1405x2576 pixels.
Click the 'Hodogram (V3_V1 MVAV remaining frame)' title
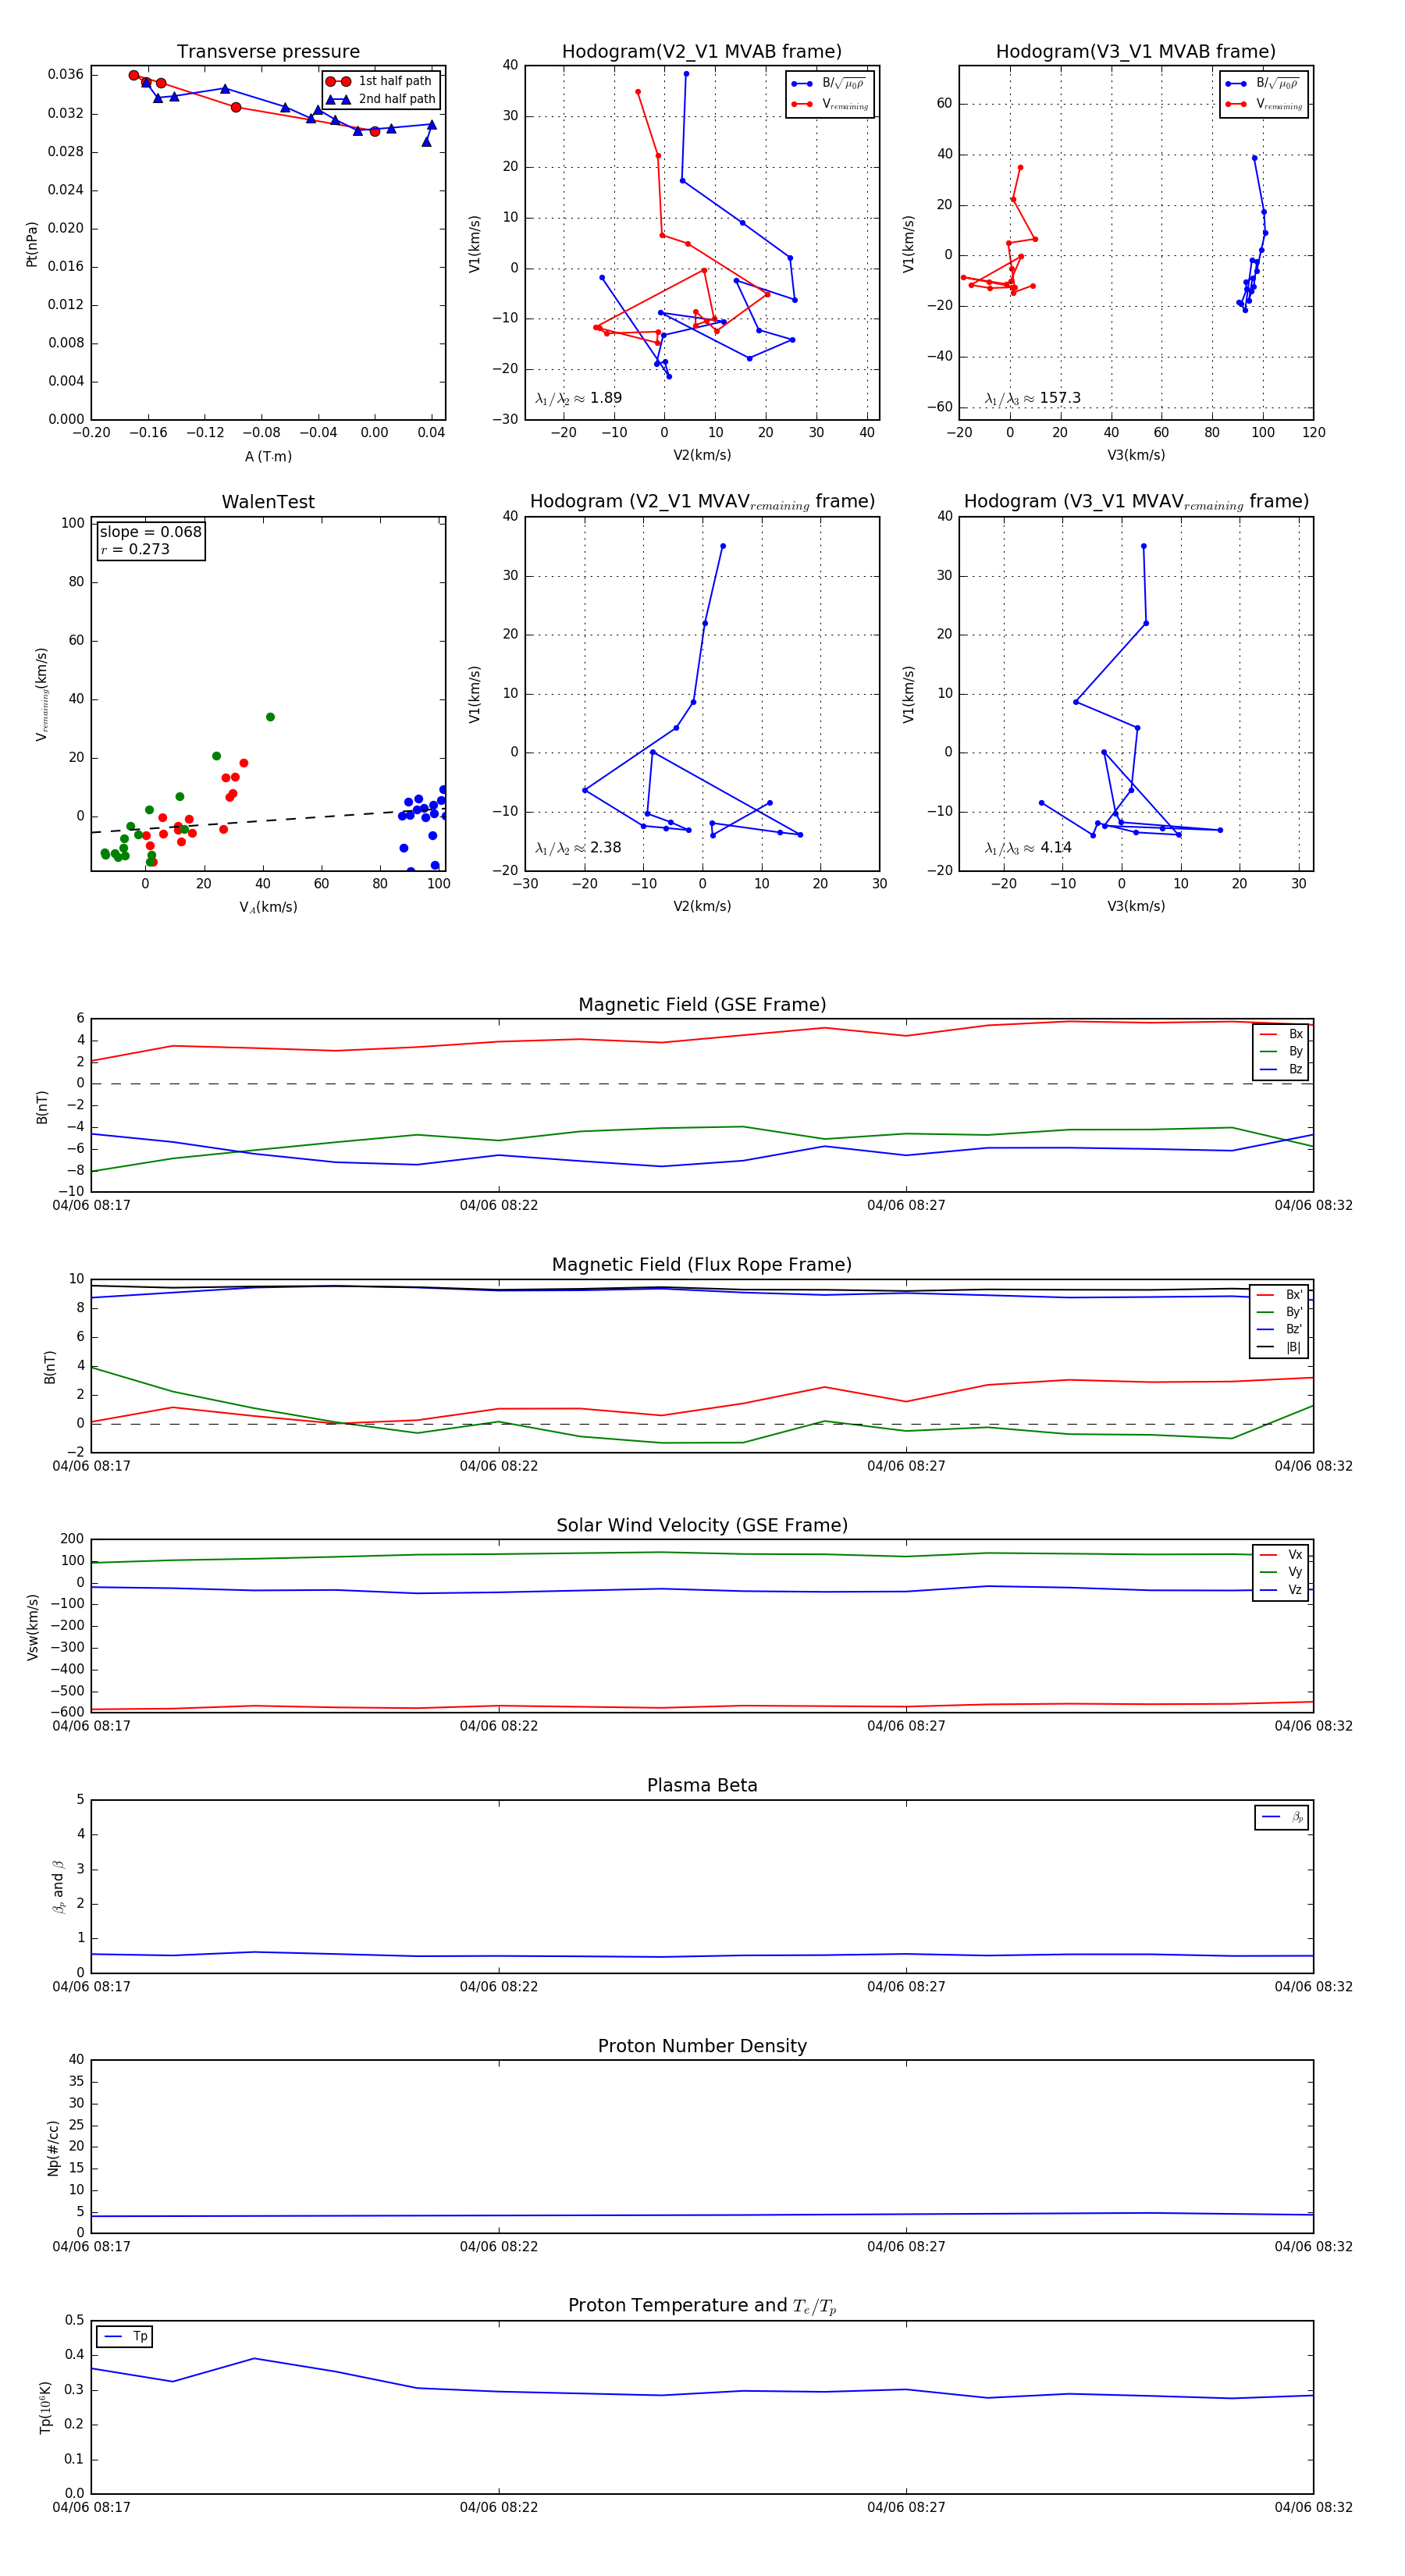1136,502
